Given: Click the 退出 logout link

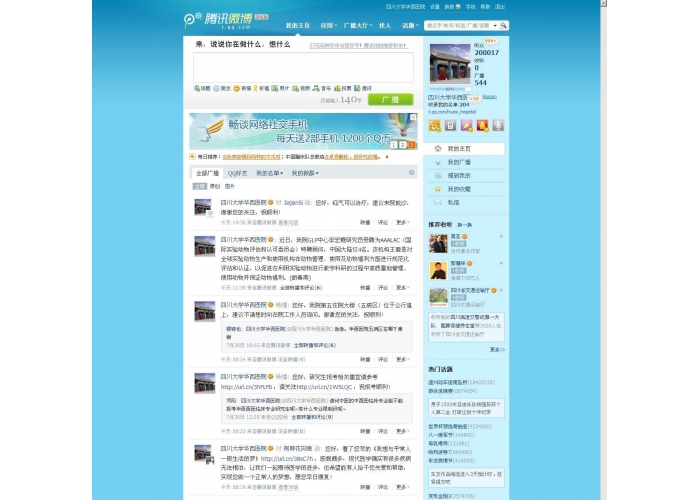Looking at the screenshot, I should tap(500, 7).
